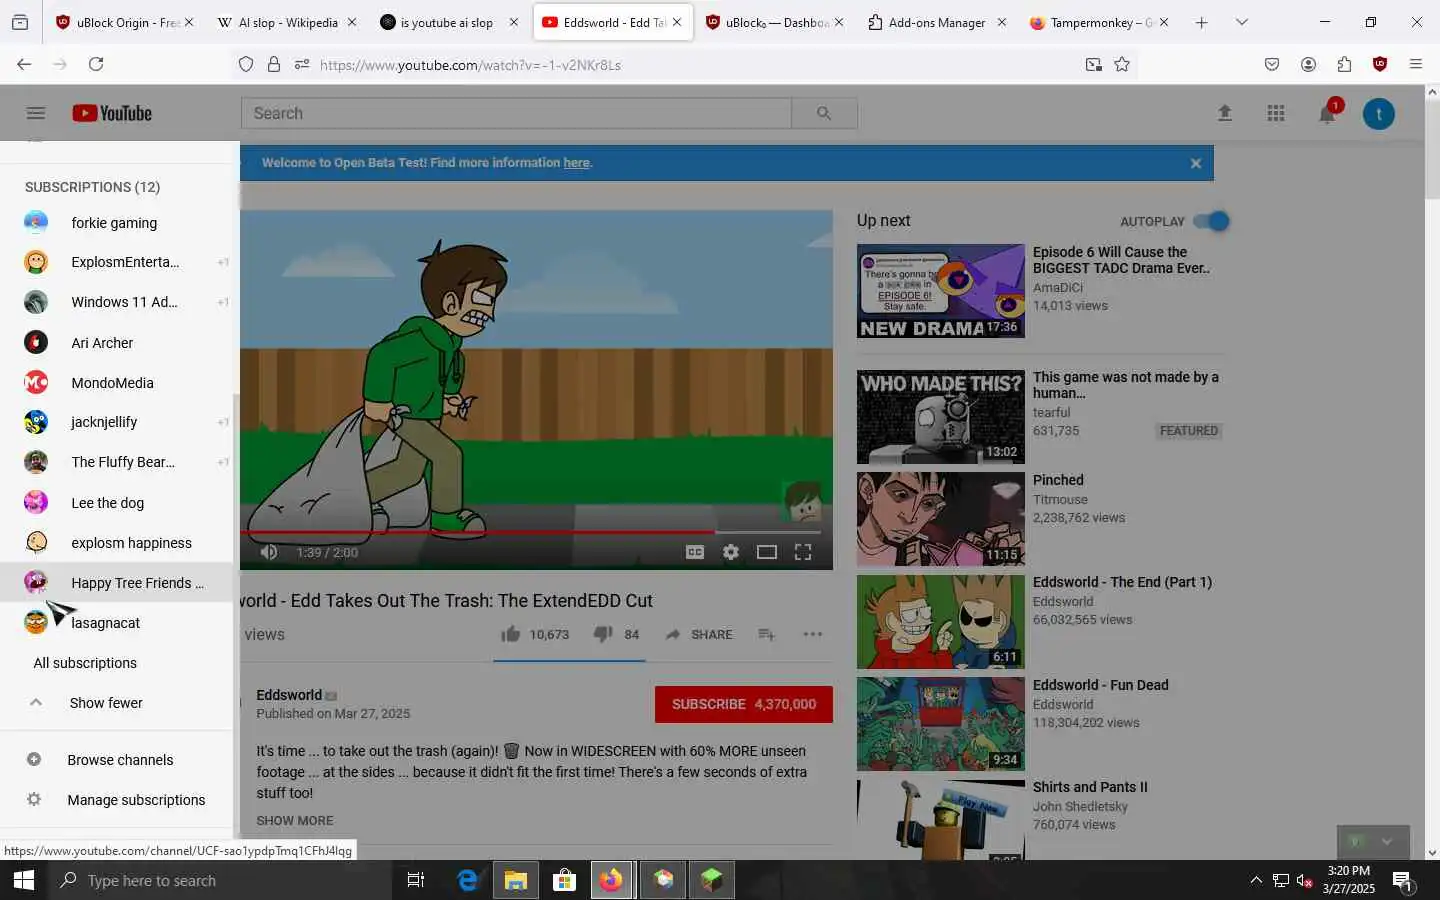Toggle closed captions on the player
The height and width of the screenshot is (900, 1440).
695,552
